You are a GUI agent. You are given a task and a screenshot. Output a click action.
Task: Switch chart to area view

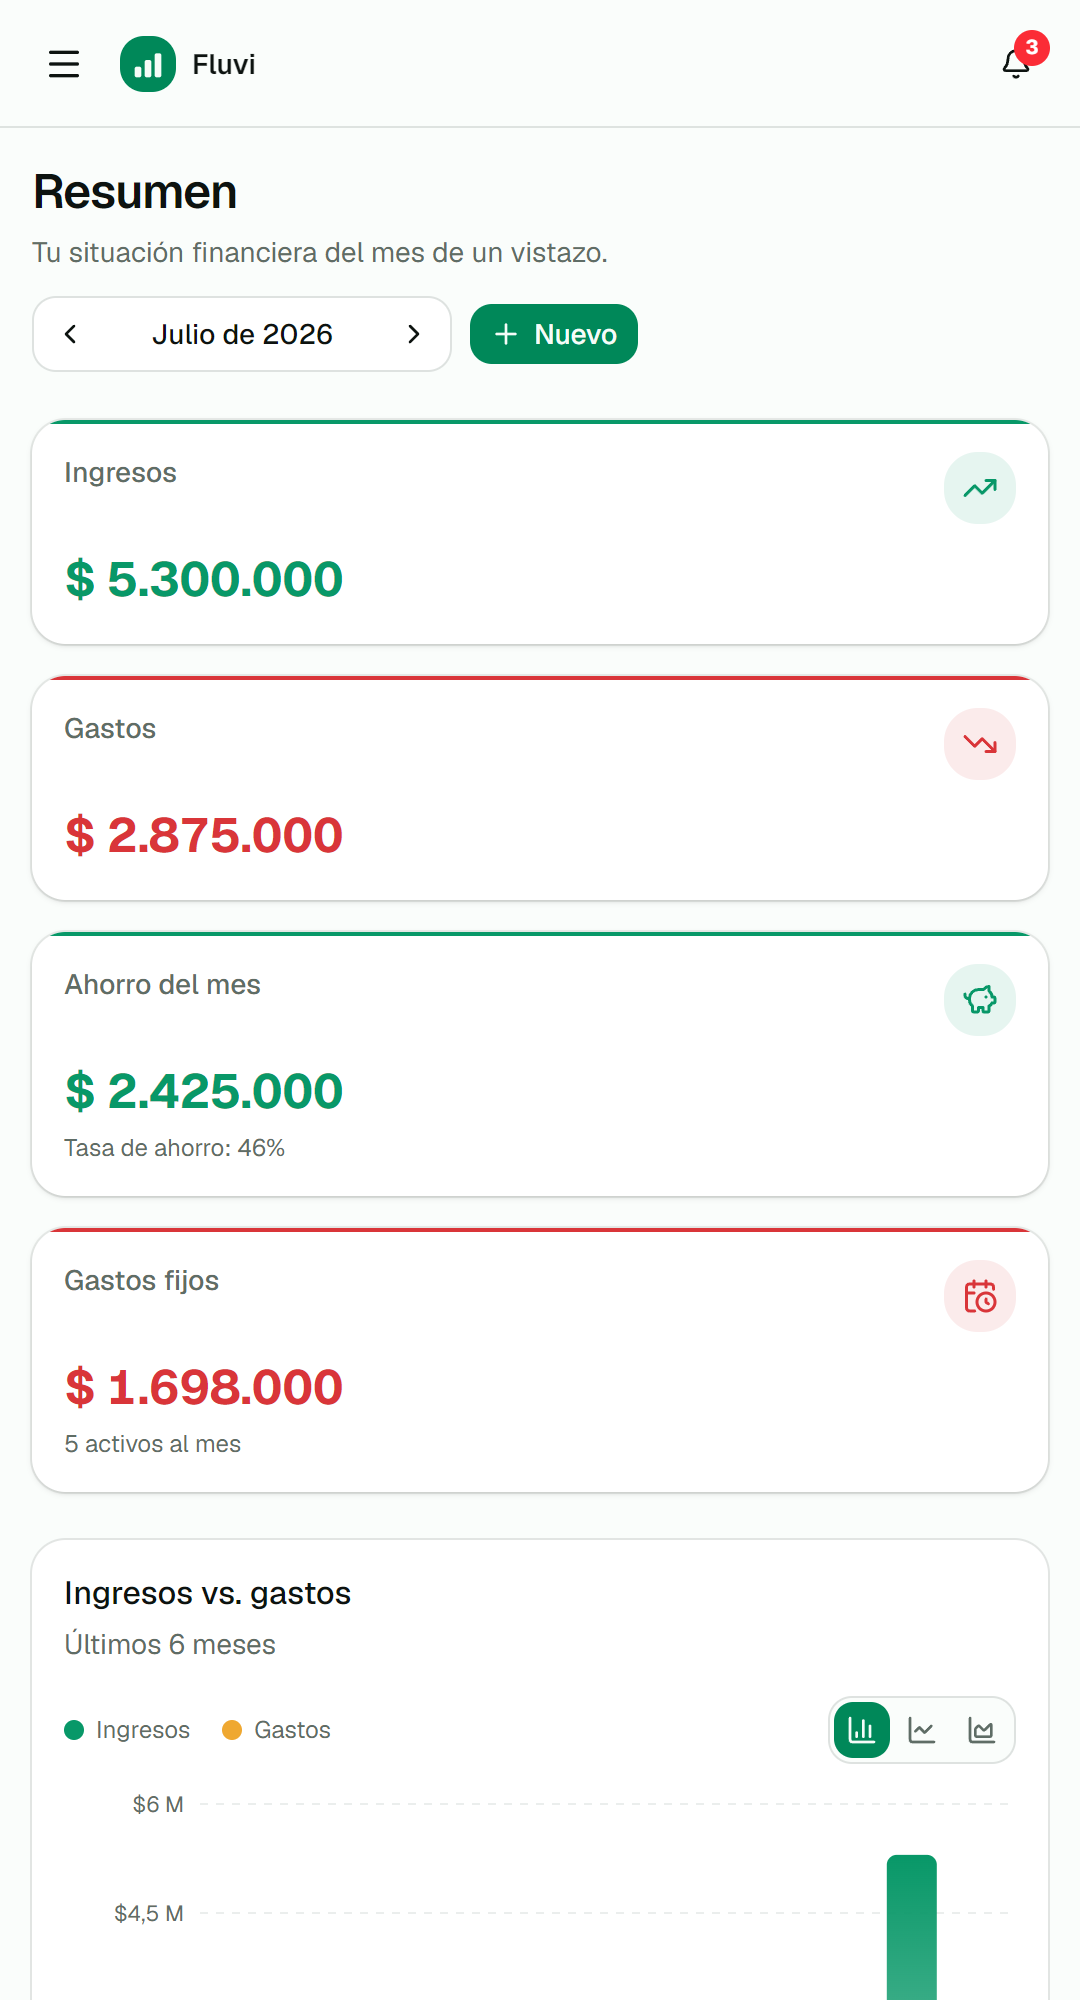[x=982, y=1730]
